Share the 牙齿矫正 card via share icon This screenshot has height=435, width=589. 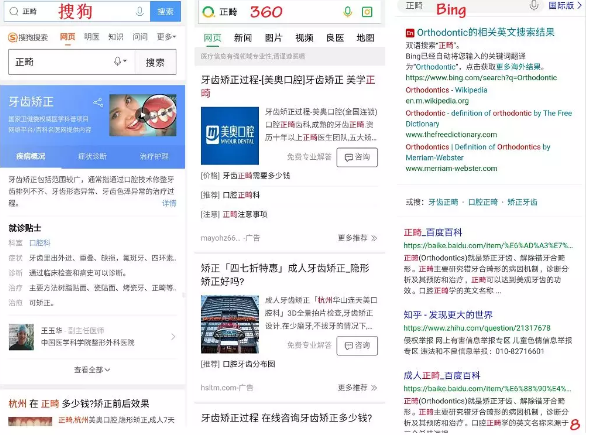pos(98,102)
